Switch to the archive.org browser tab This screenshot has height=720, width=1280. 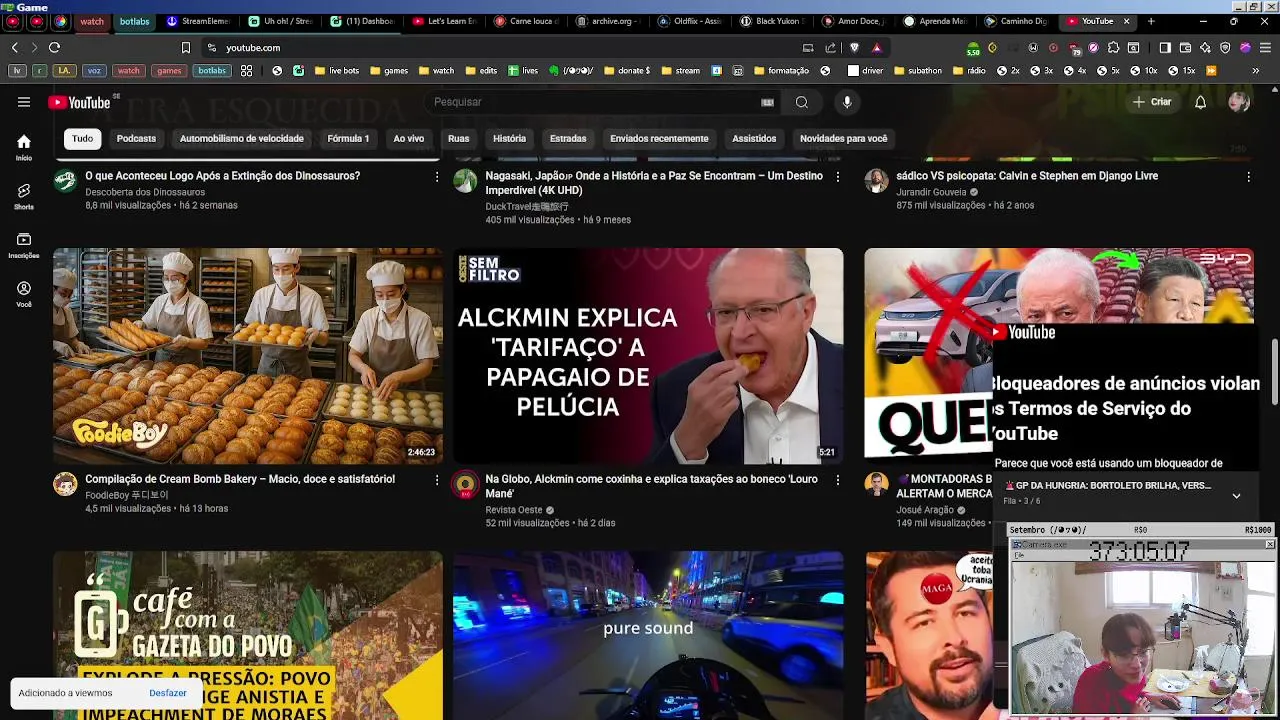tap(610, 21)
